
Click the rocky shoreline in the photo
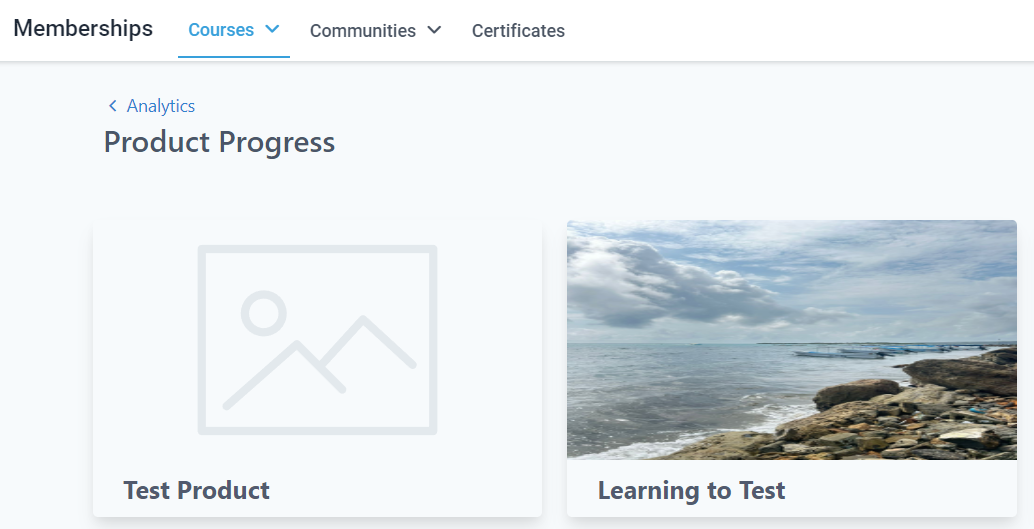(900, 415)
